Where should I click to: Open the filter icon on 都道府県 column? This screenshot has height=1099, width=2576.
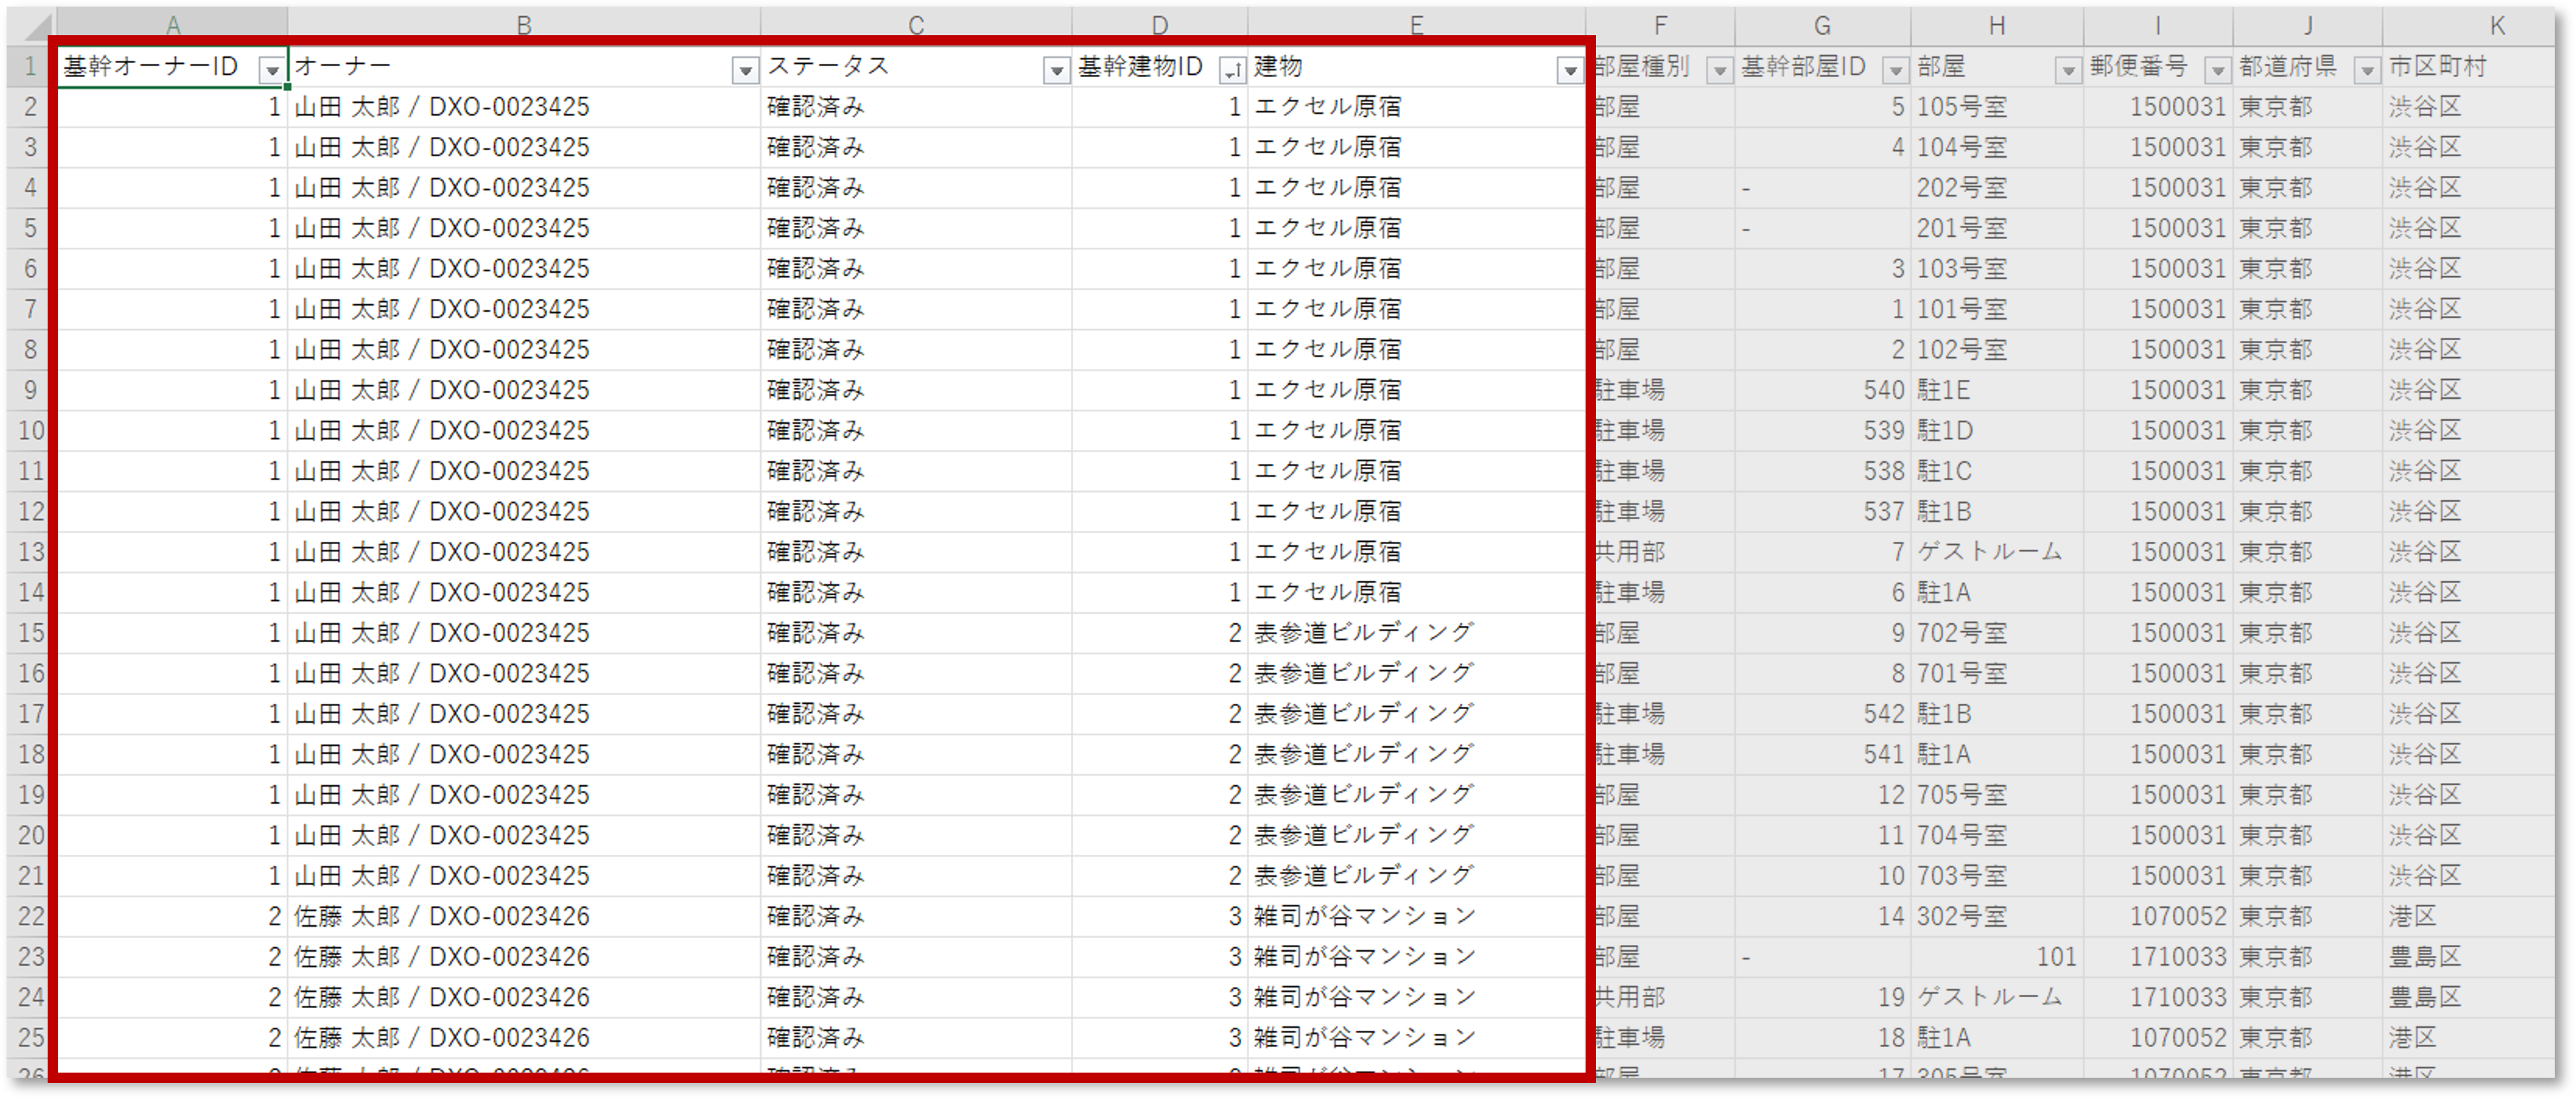2366,70
